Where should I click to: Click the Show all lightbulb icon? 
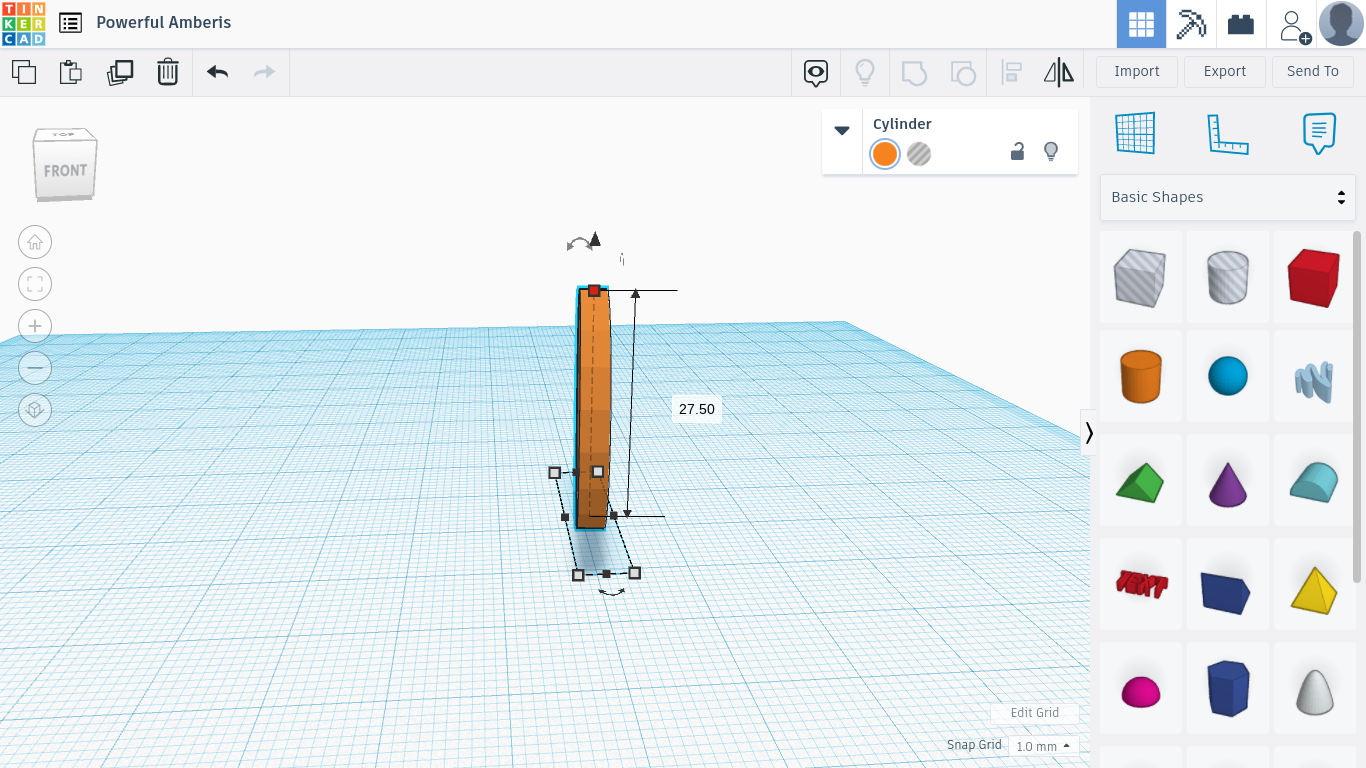(865, 72)
